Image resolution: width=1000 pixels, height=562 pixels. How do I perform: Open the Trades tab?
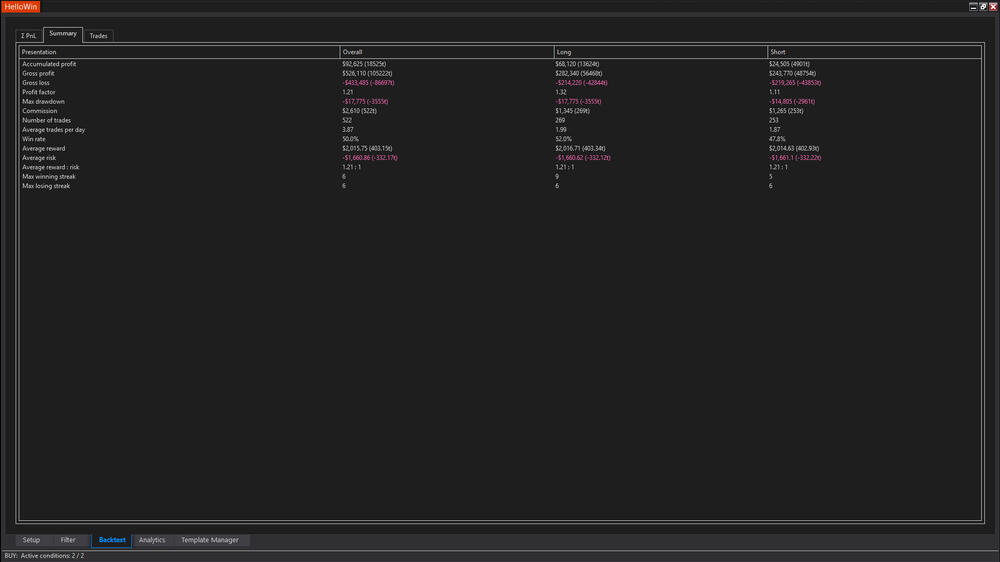pos(98,36)
